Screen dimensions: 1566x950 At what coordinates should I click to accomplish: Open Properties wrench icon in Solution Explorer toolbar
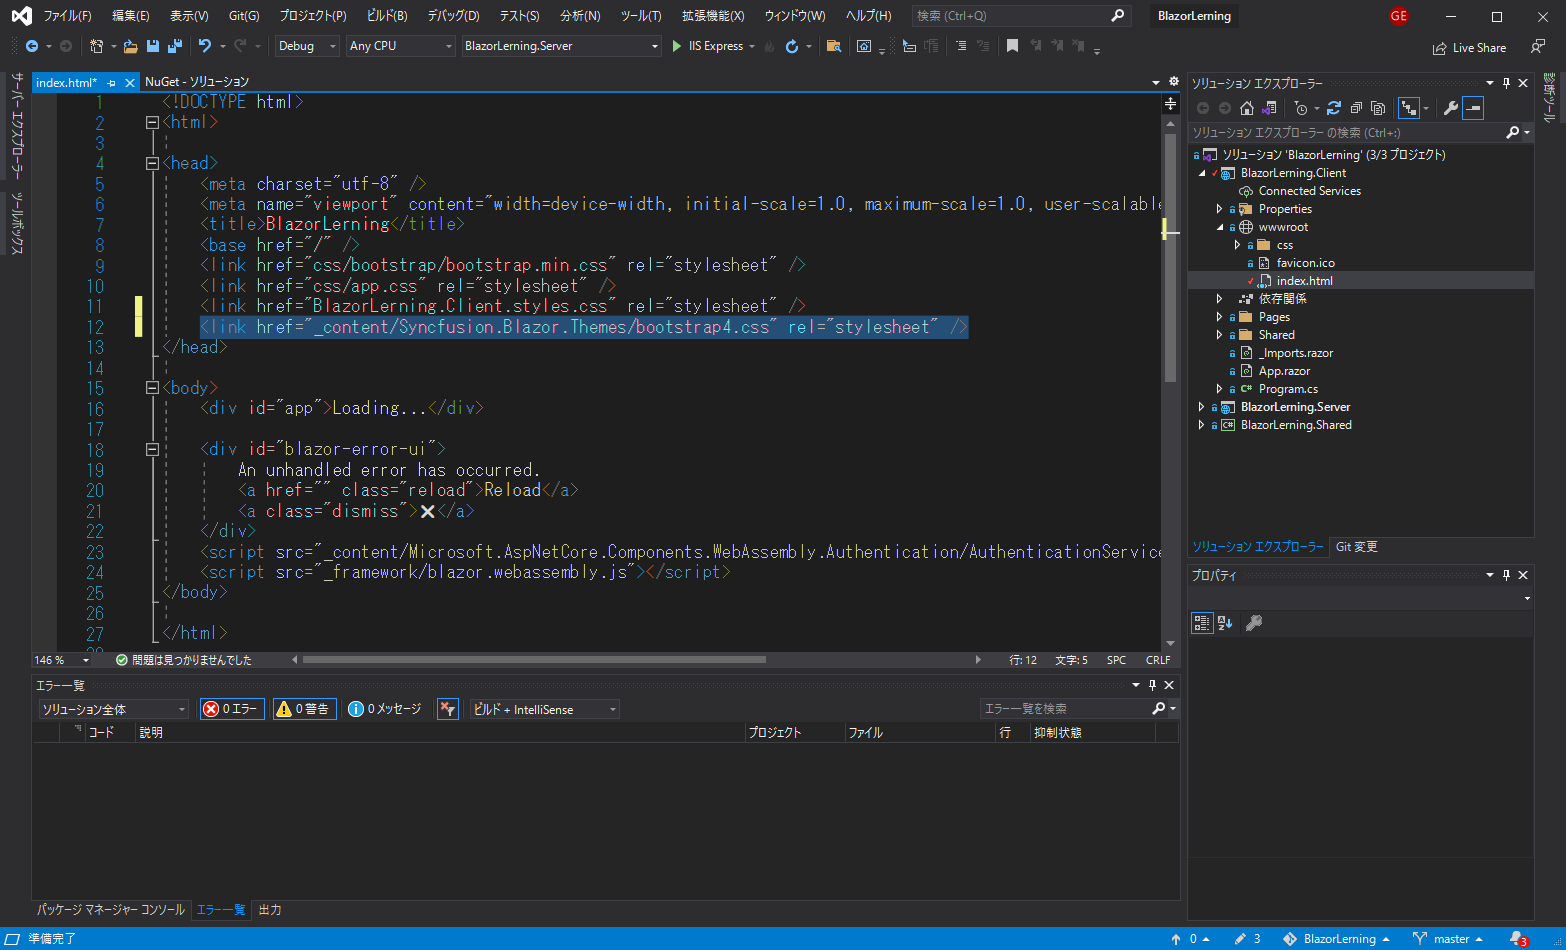[1450, 108]
